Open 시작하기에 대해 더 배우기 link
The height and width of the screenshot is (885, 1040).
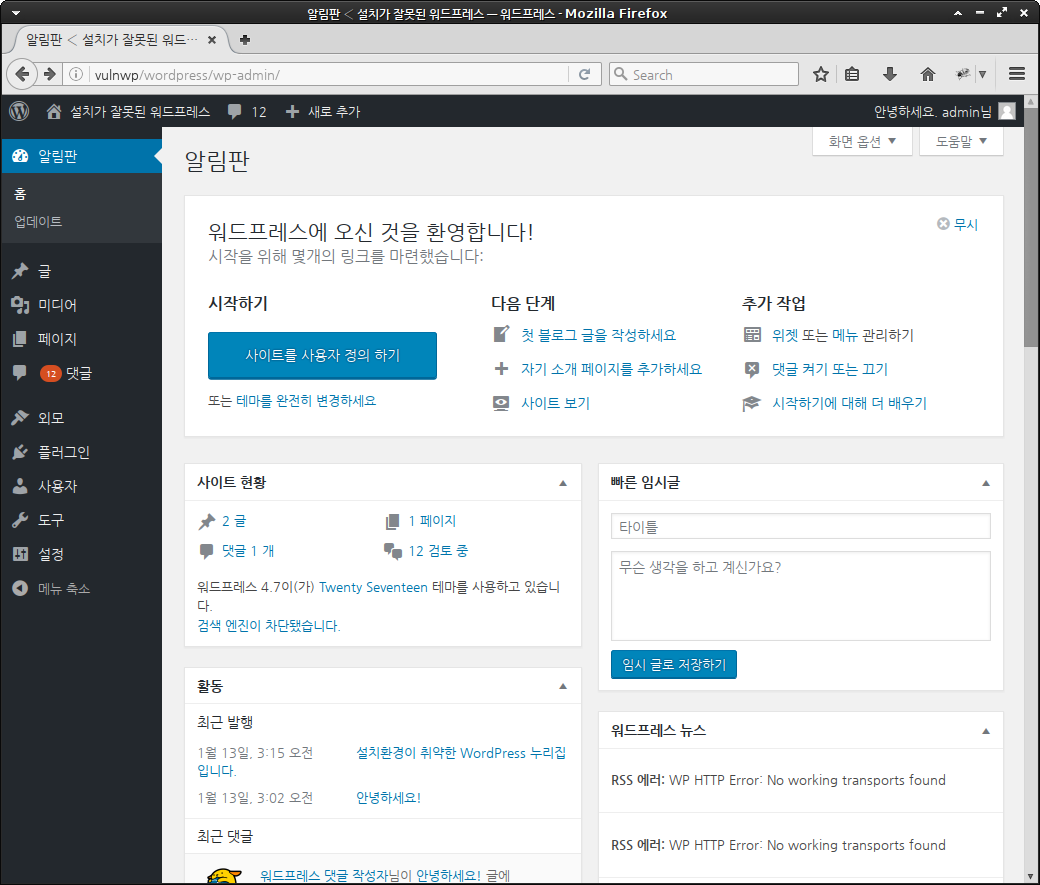[850, 403]
